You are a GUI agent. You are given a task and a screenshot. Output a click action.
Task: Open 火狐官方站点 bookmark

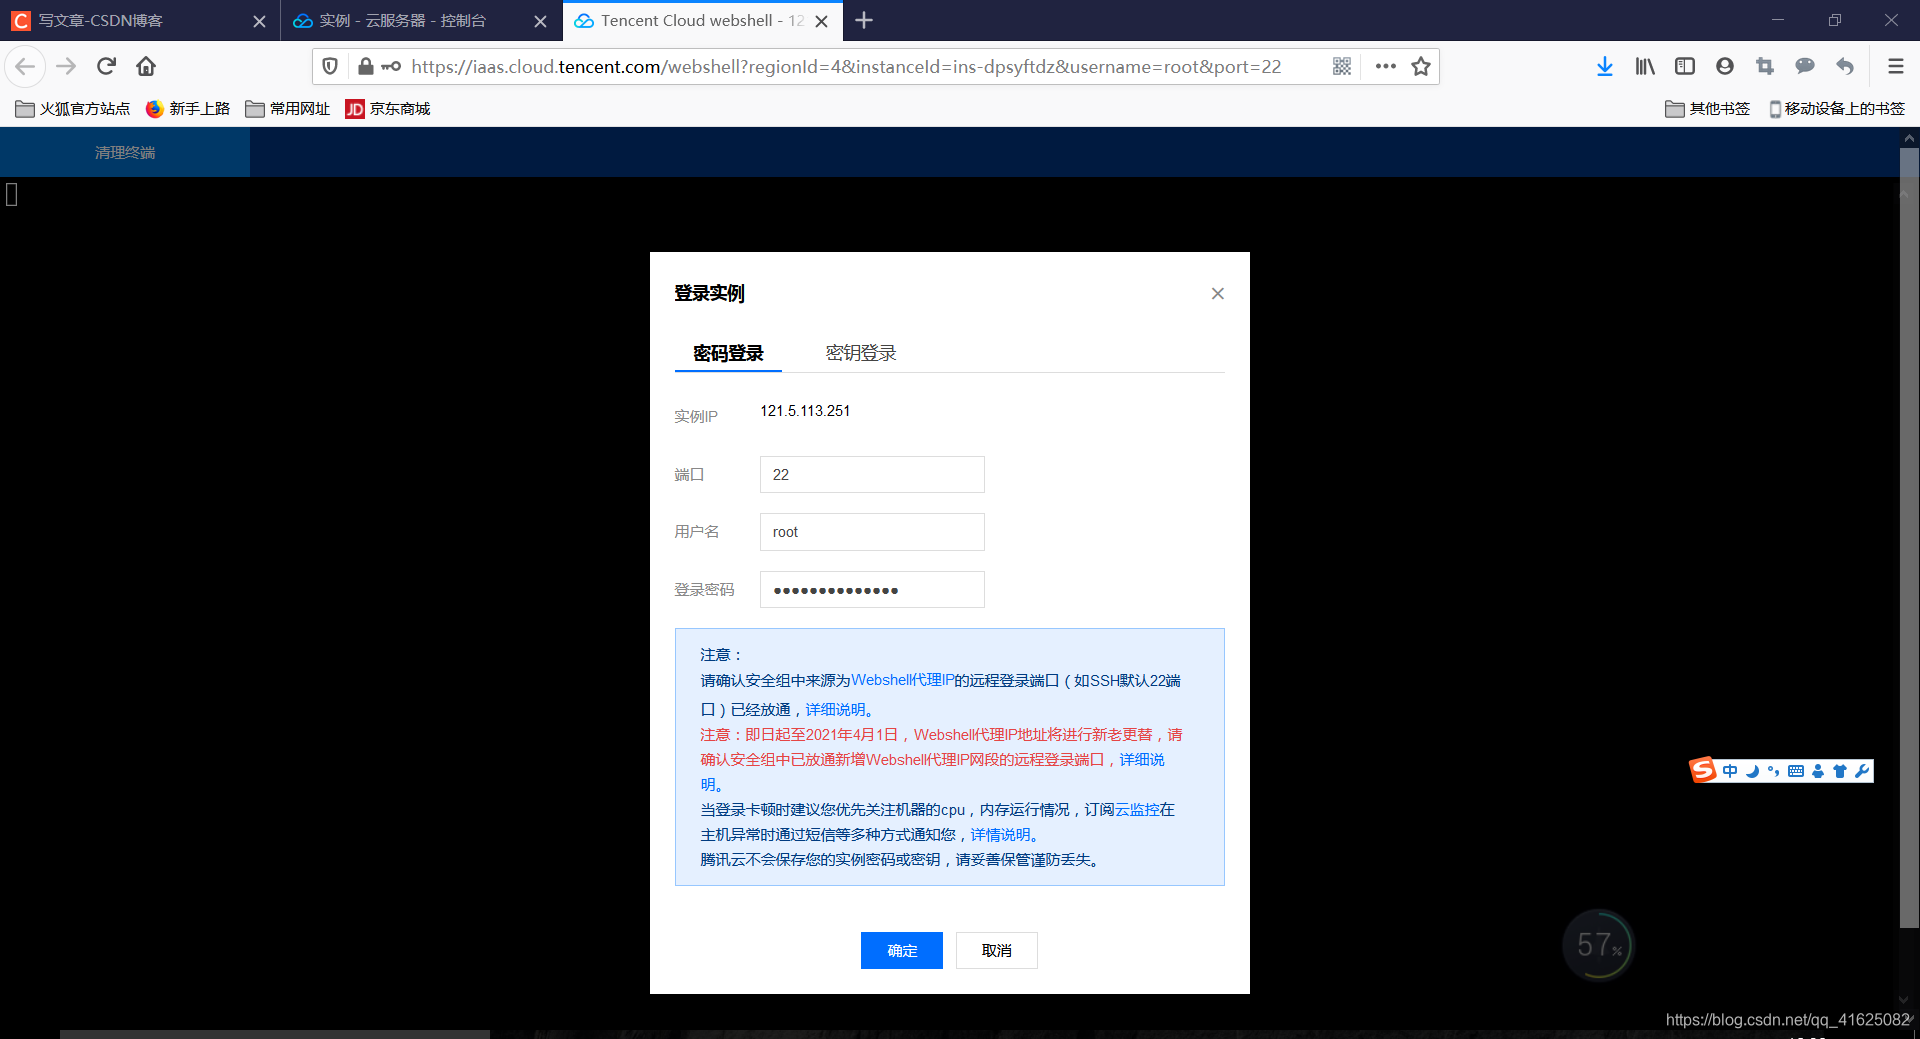pos(73,108)
